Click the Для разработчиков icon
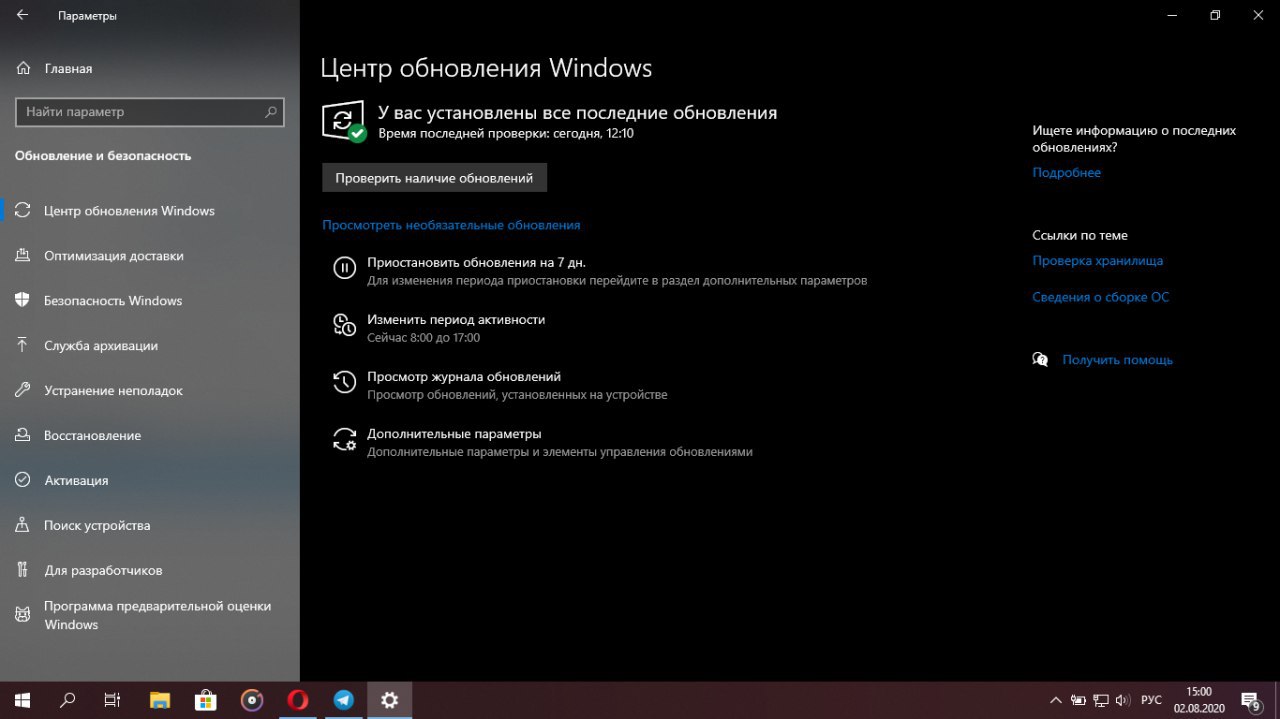Viewport: 1280px width, 719px height. [23, 571]
